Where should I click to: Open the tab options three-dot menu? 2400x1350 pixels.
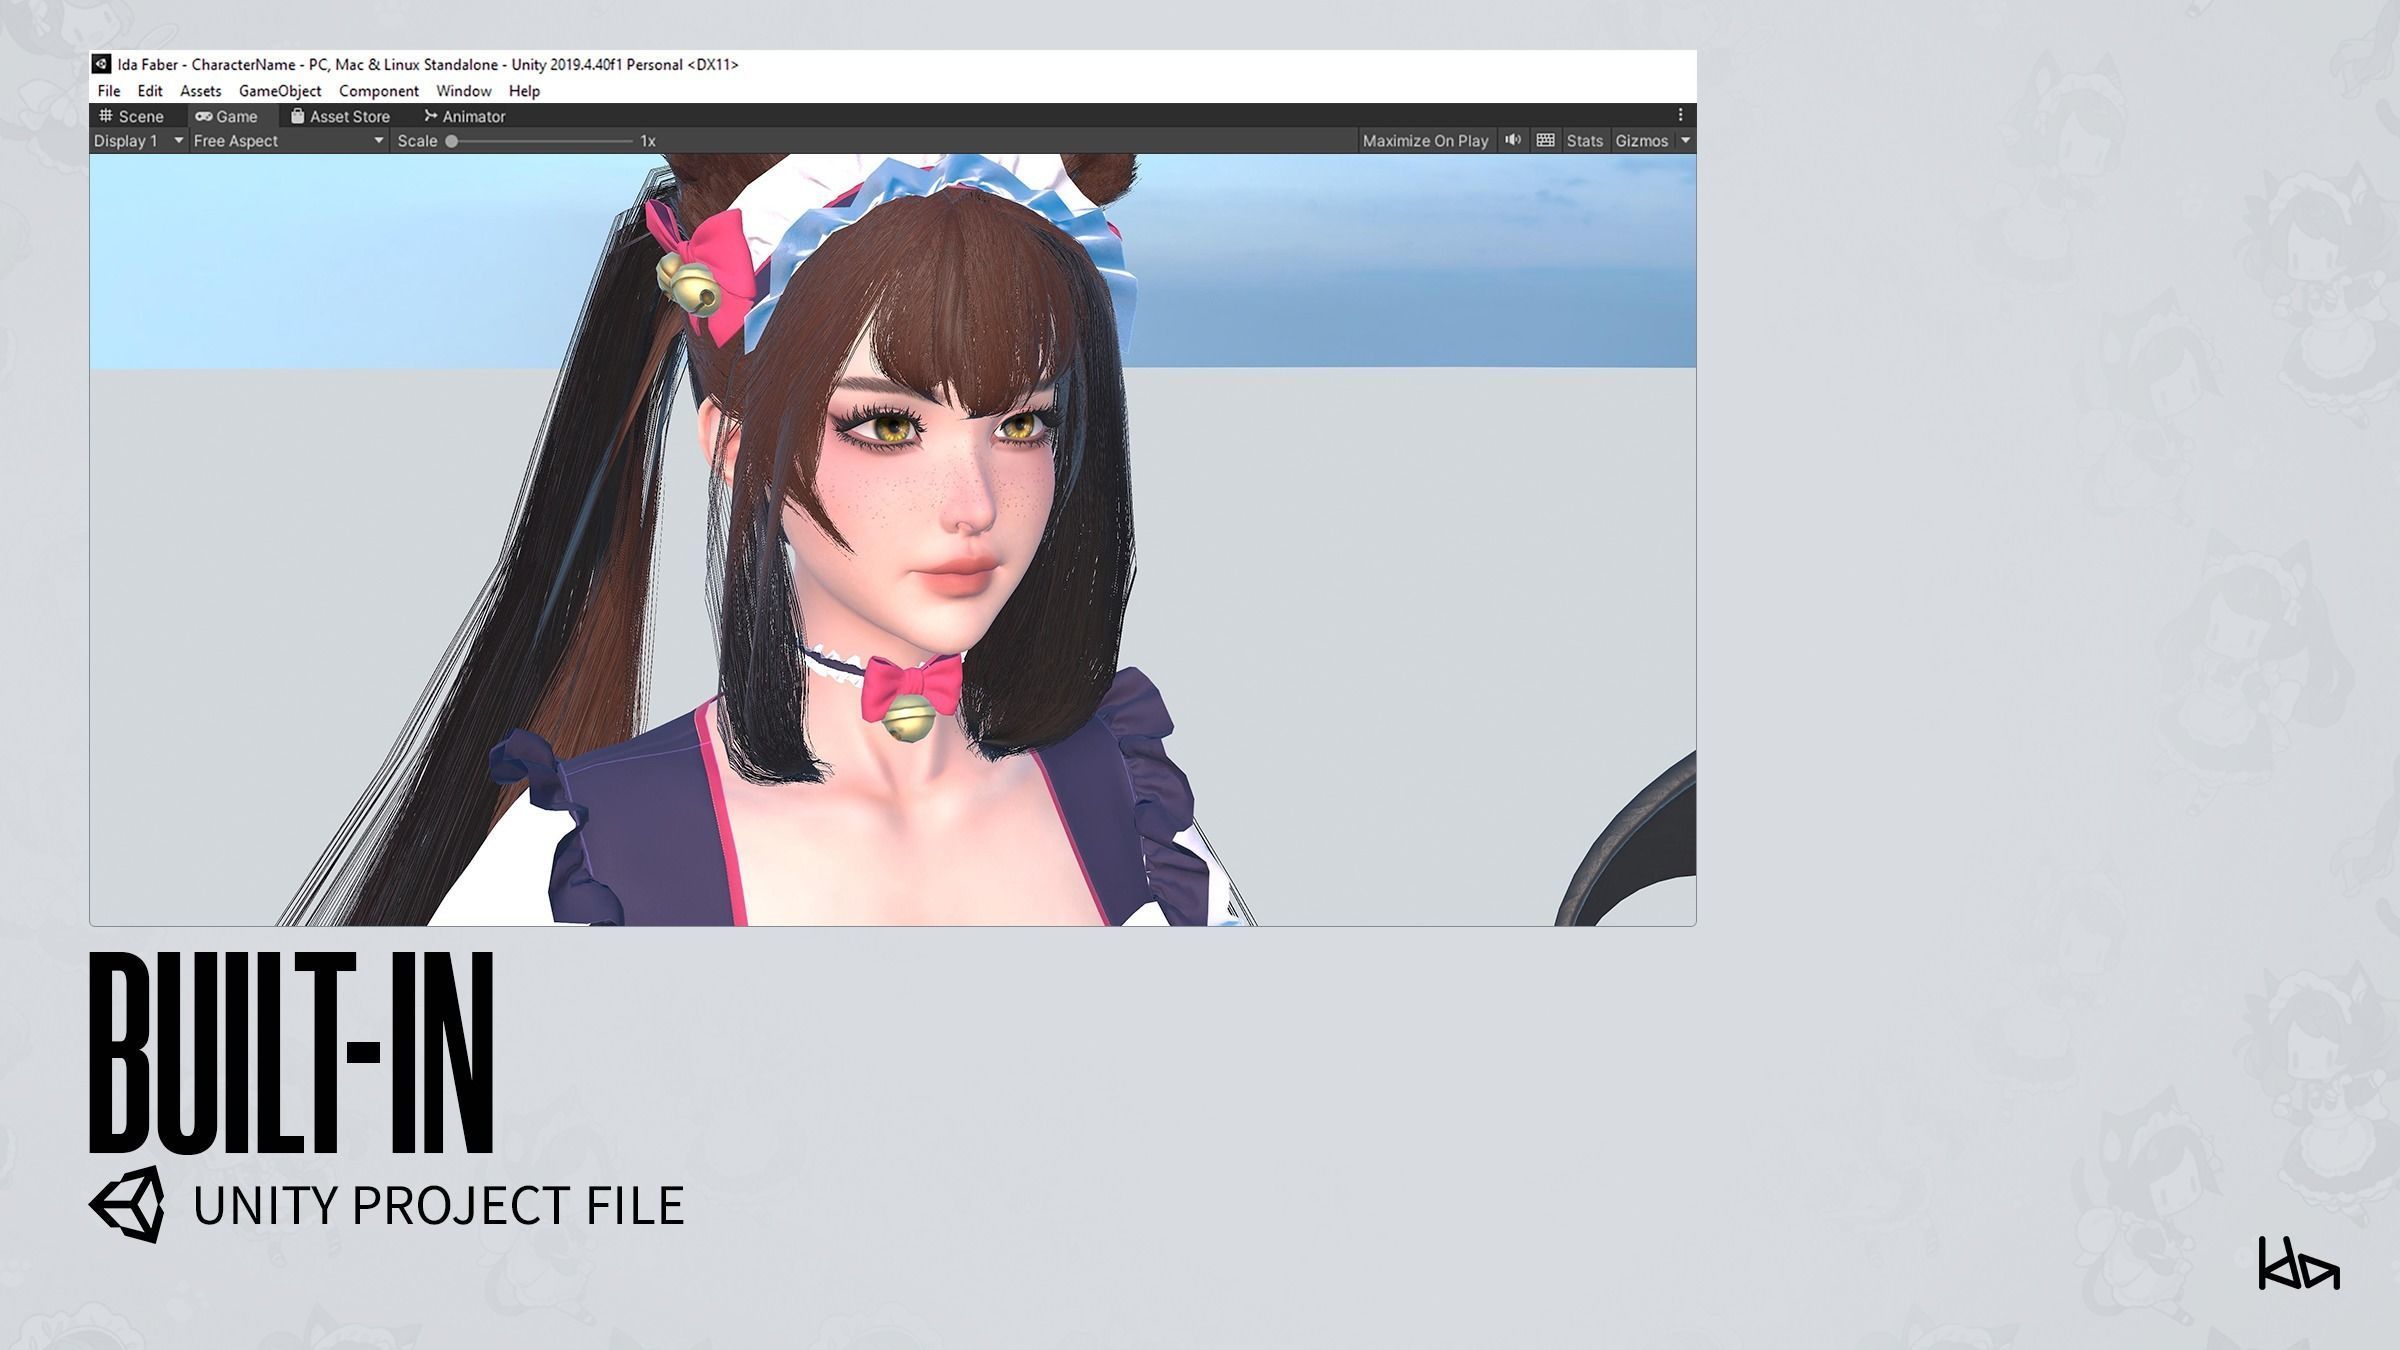(1680, 115)
